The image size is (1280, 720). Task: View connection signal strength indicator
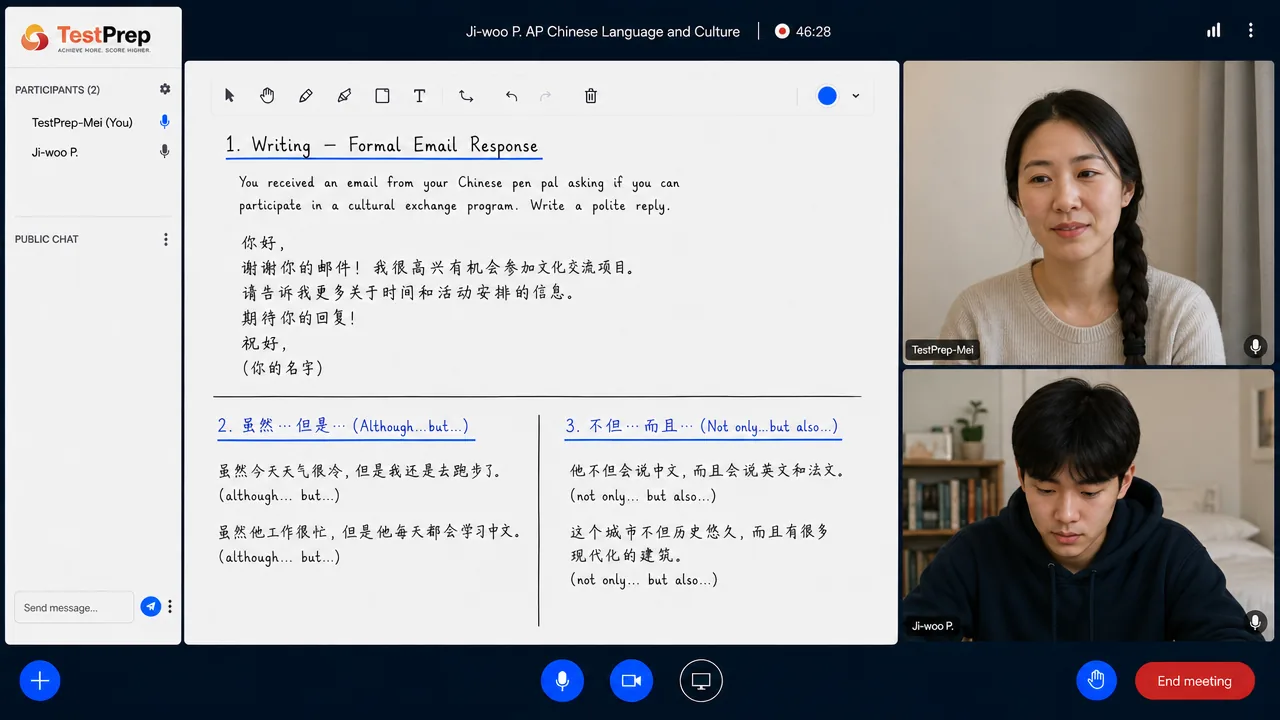(x=1213, y=31)
